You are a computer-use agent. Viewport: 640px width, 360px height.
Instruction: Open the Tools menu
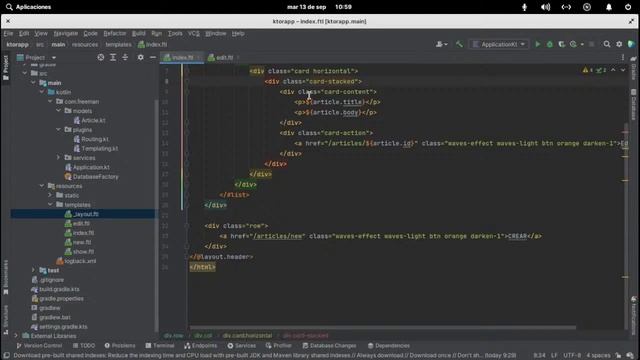175,33
